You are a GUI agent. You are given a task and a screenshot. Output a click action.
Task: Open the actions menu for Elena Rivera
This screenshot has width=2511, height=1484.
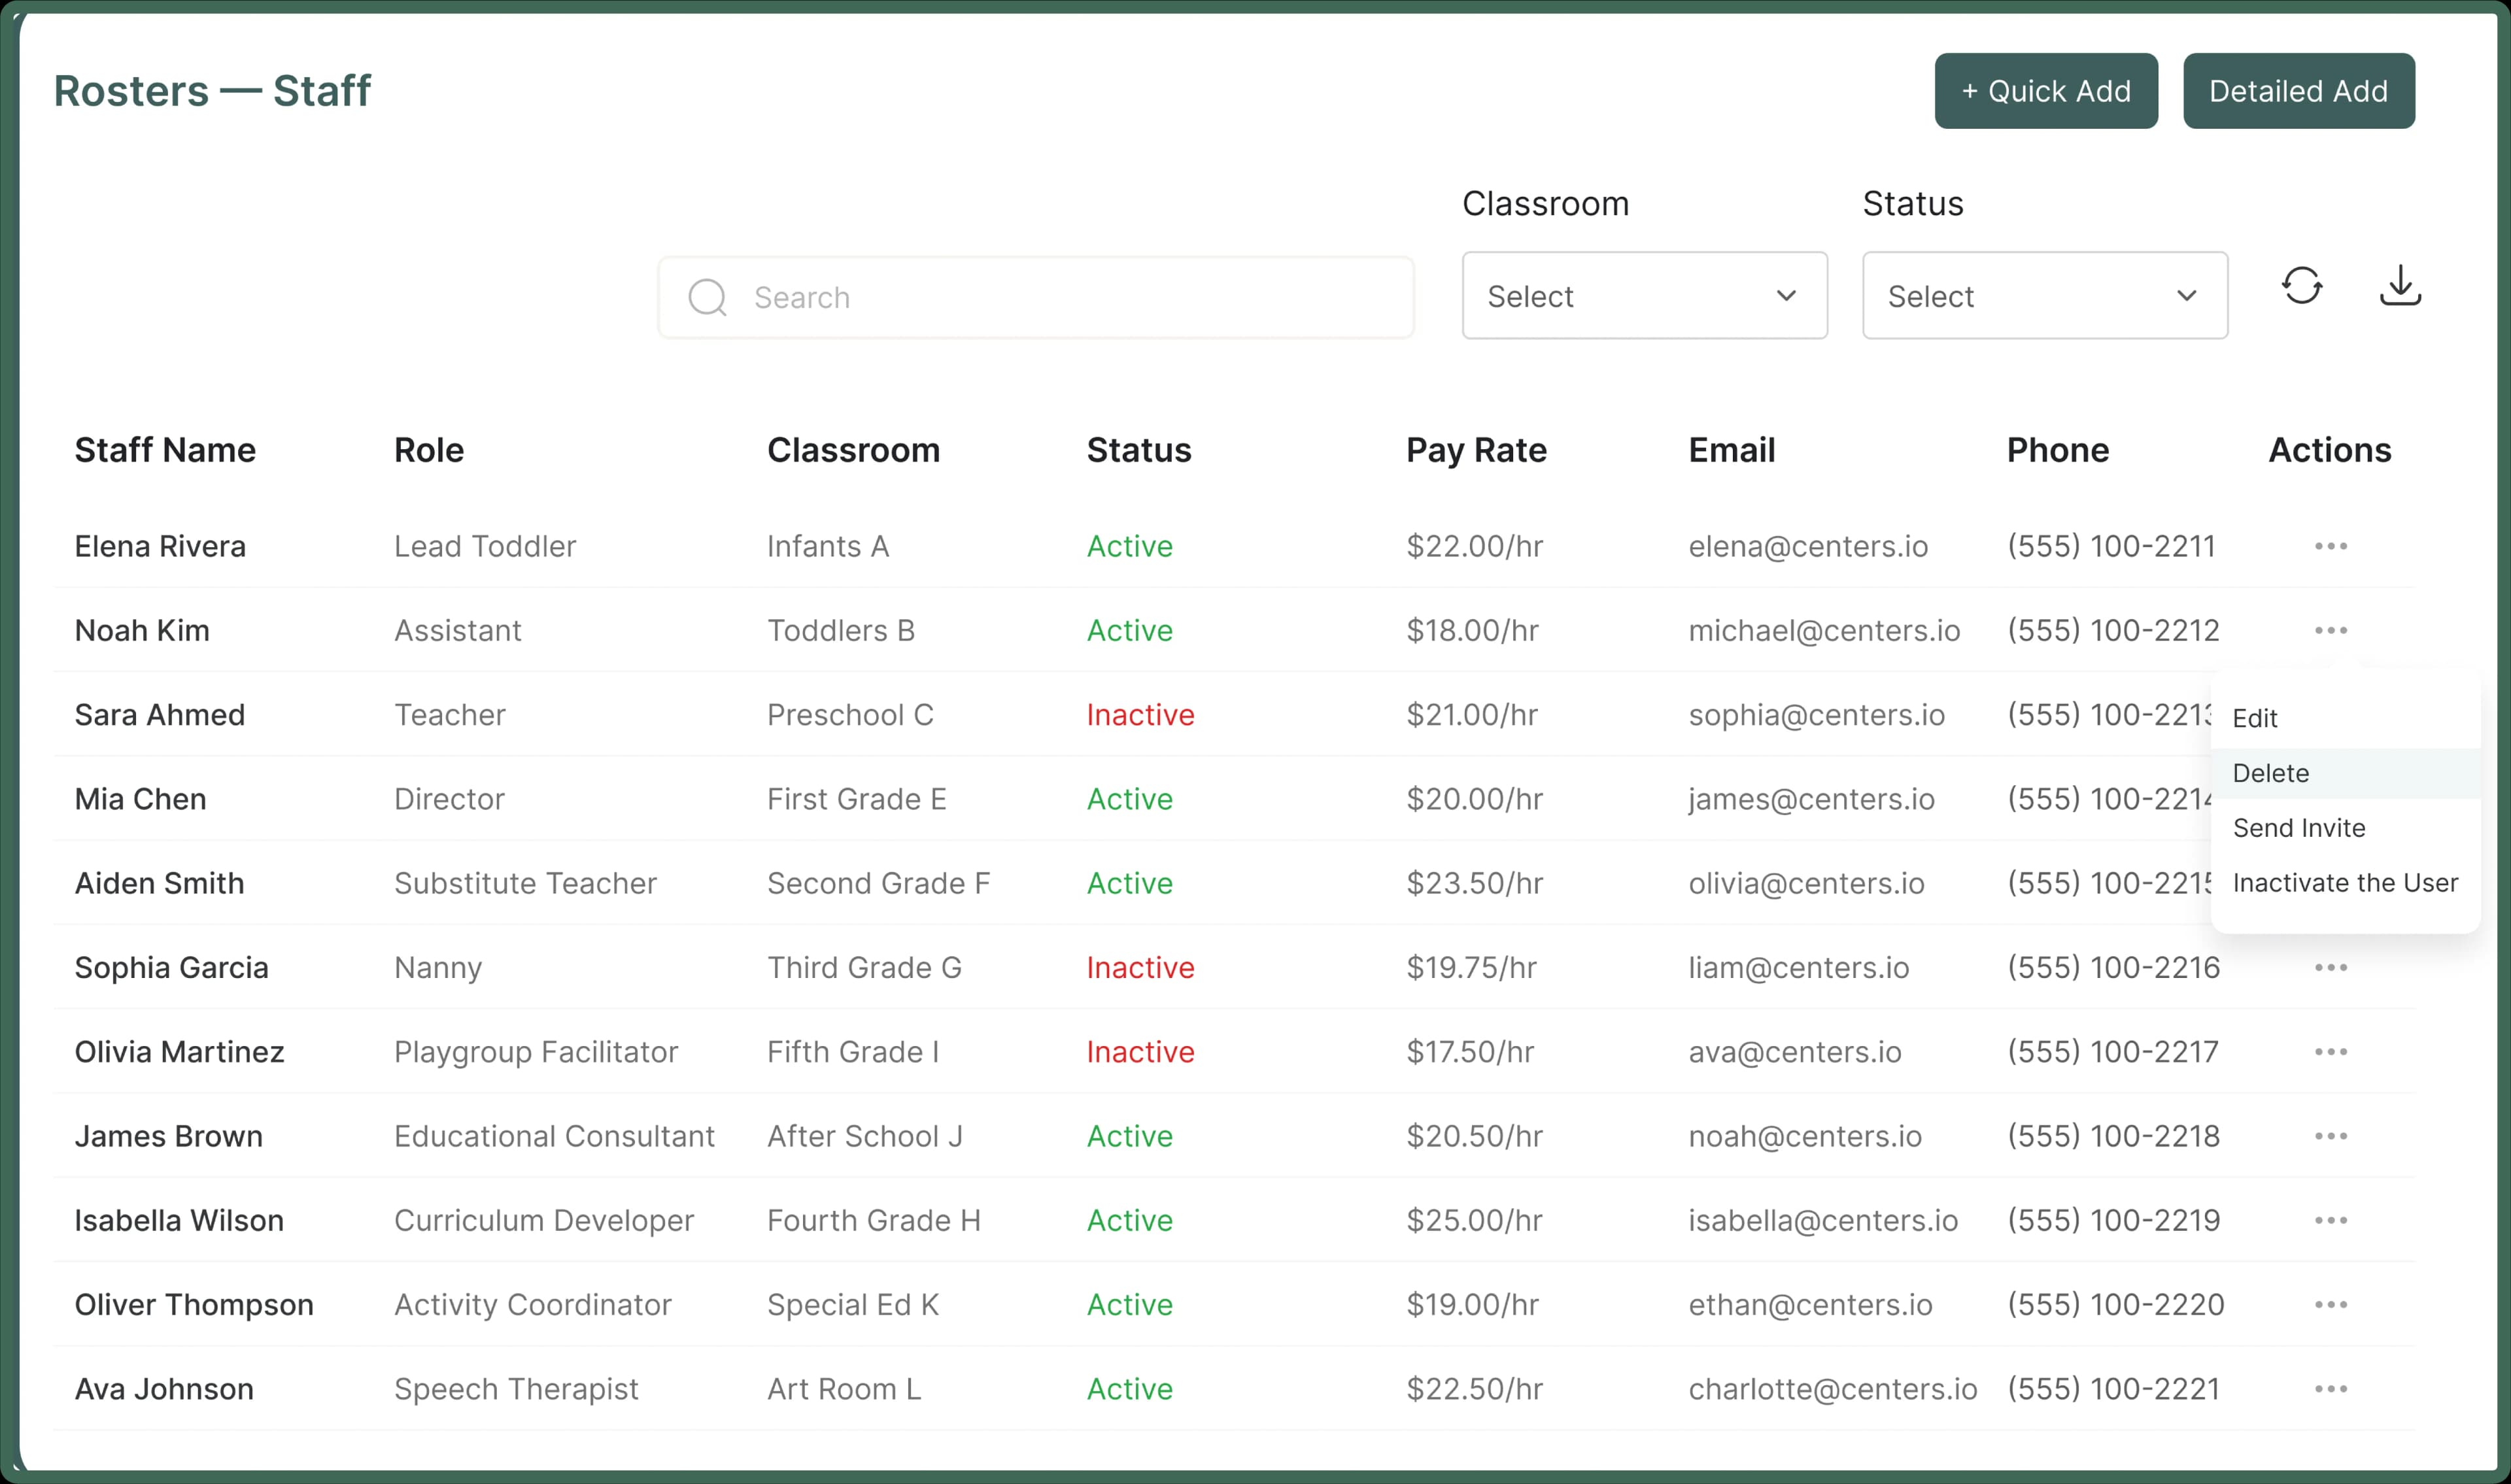tap(2331, 546)
